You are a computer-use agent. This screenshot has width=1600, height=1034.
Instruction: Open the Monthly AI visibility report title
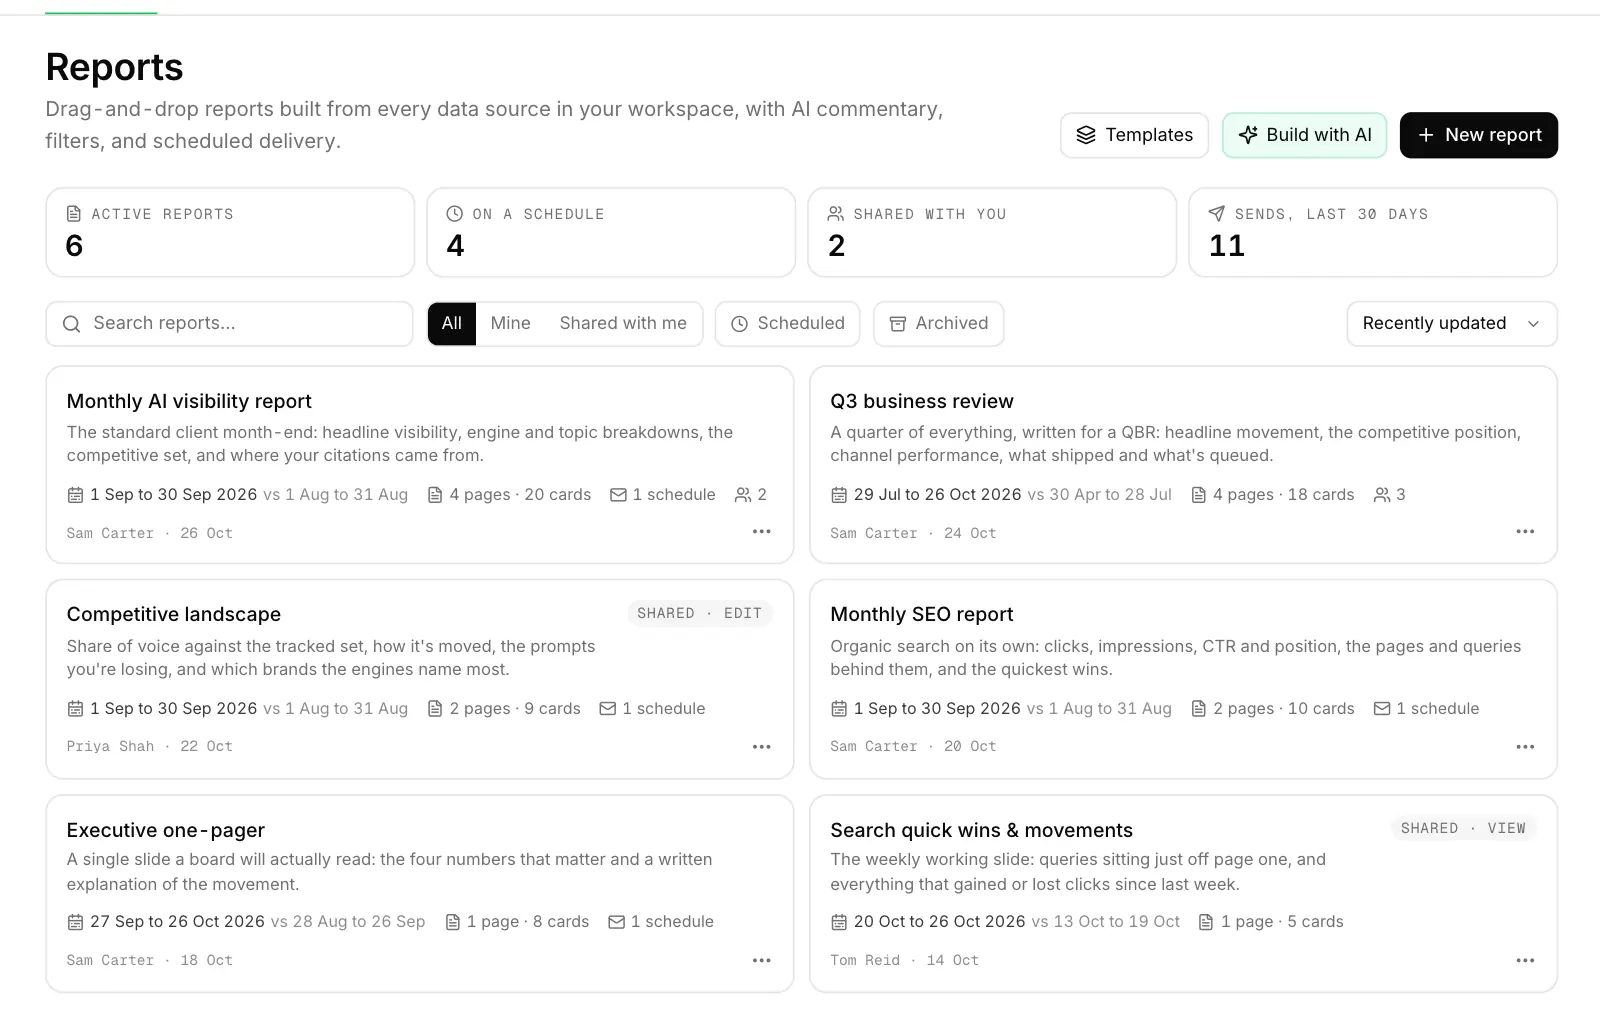tap(189, 401)
